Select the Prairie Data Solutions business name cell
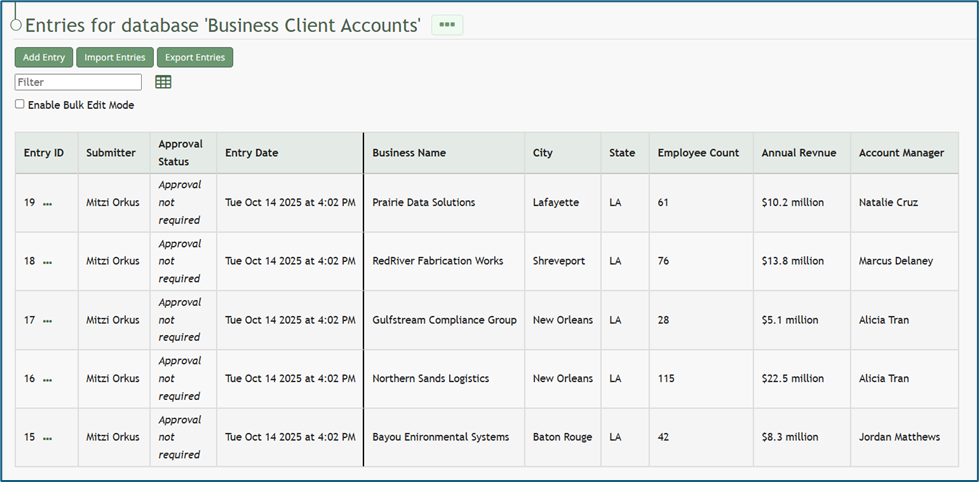This screenshot has height=482, width=979. (x=423, y=203)
